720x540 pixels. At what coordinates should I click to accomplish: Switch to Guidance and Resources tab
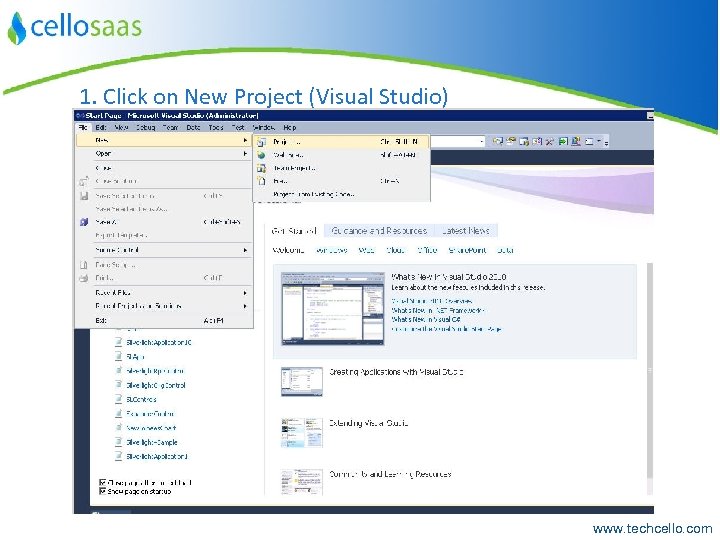pyautogui.click(x=379, y=231)
